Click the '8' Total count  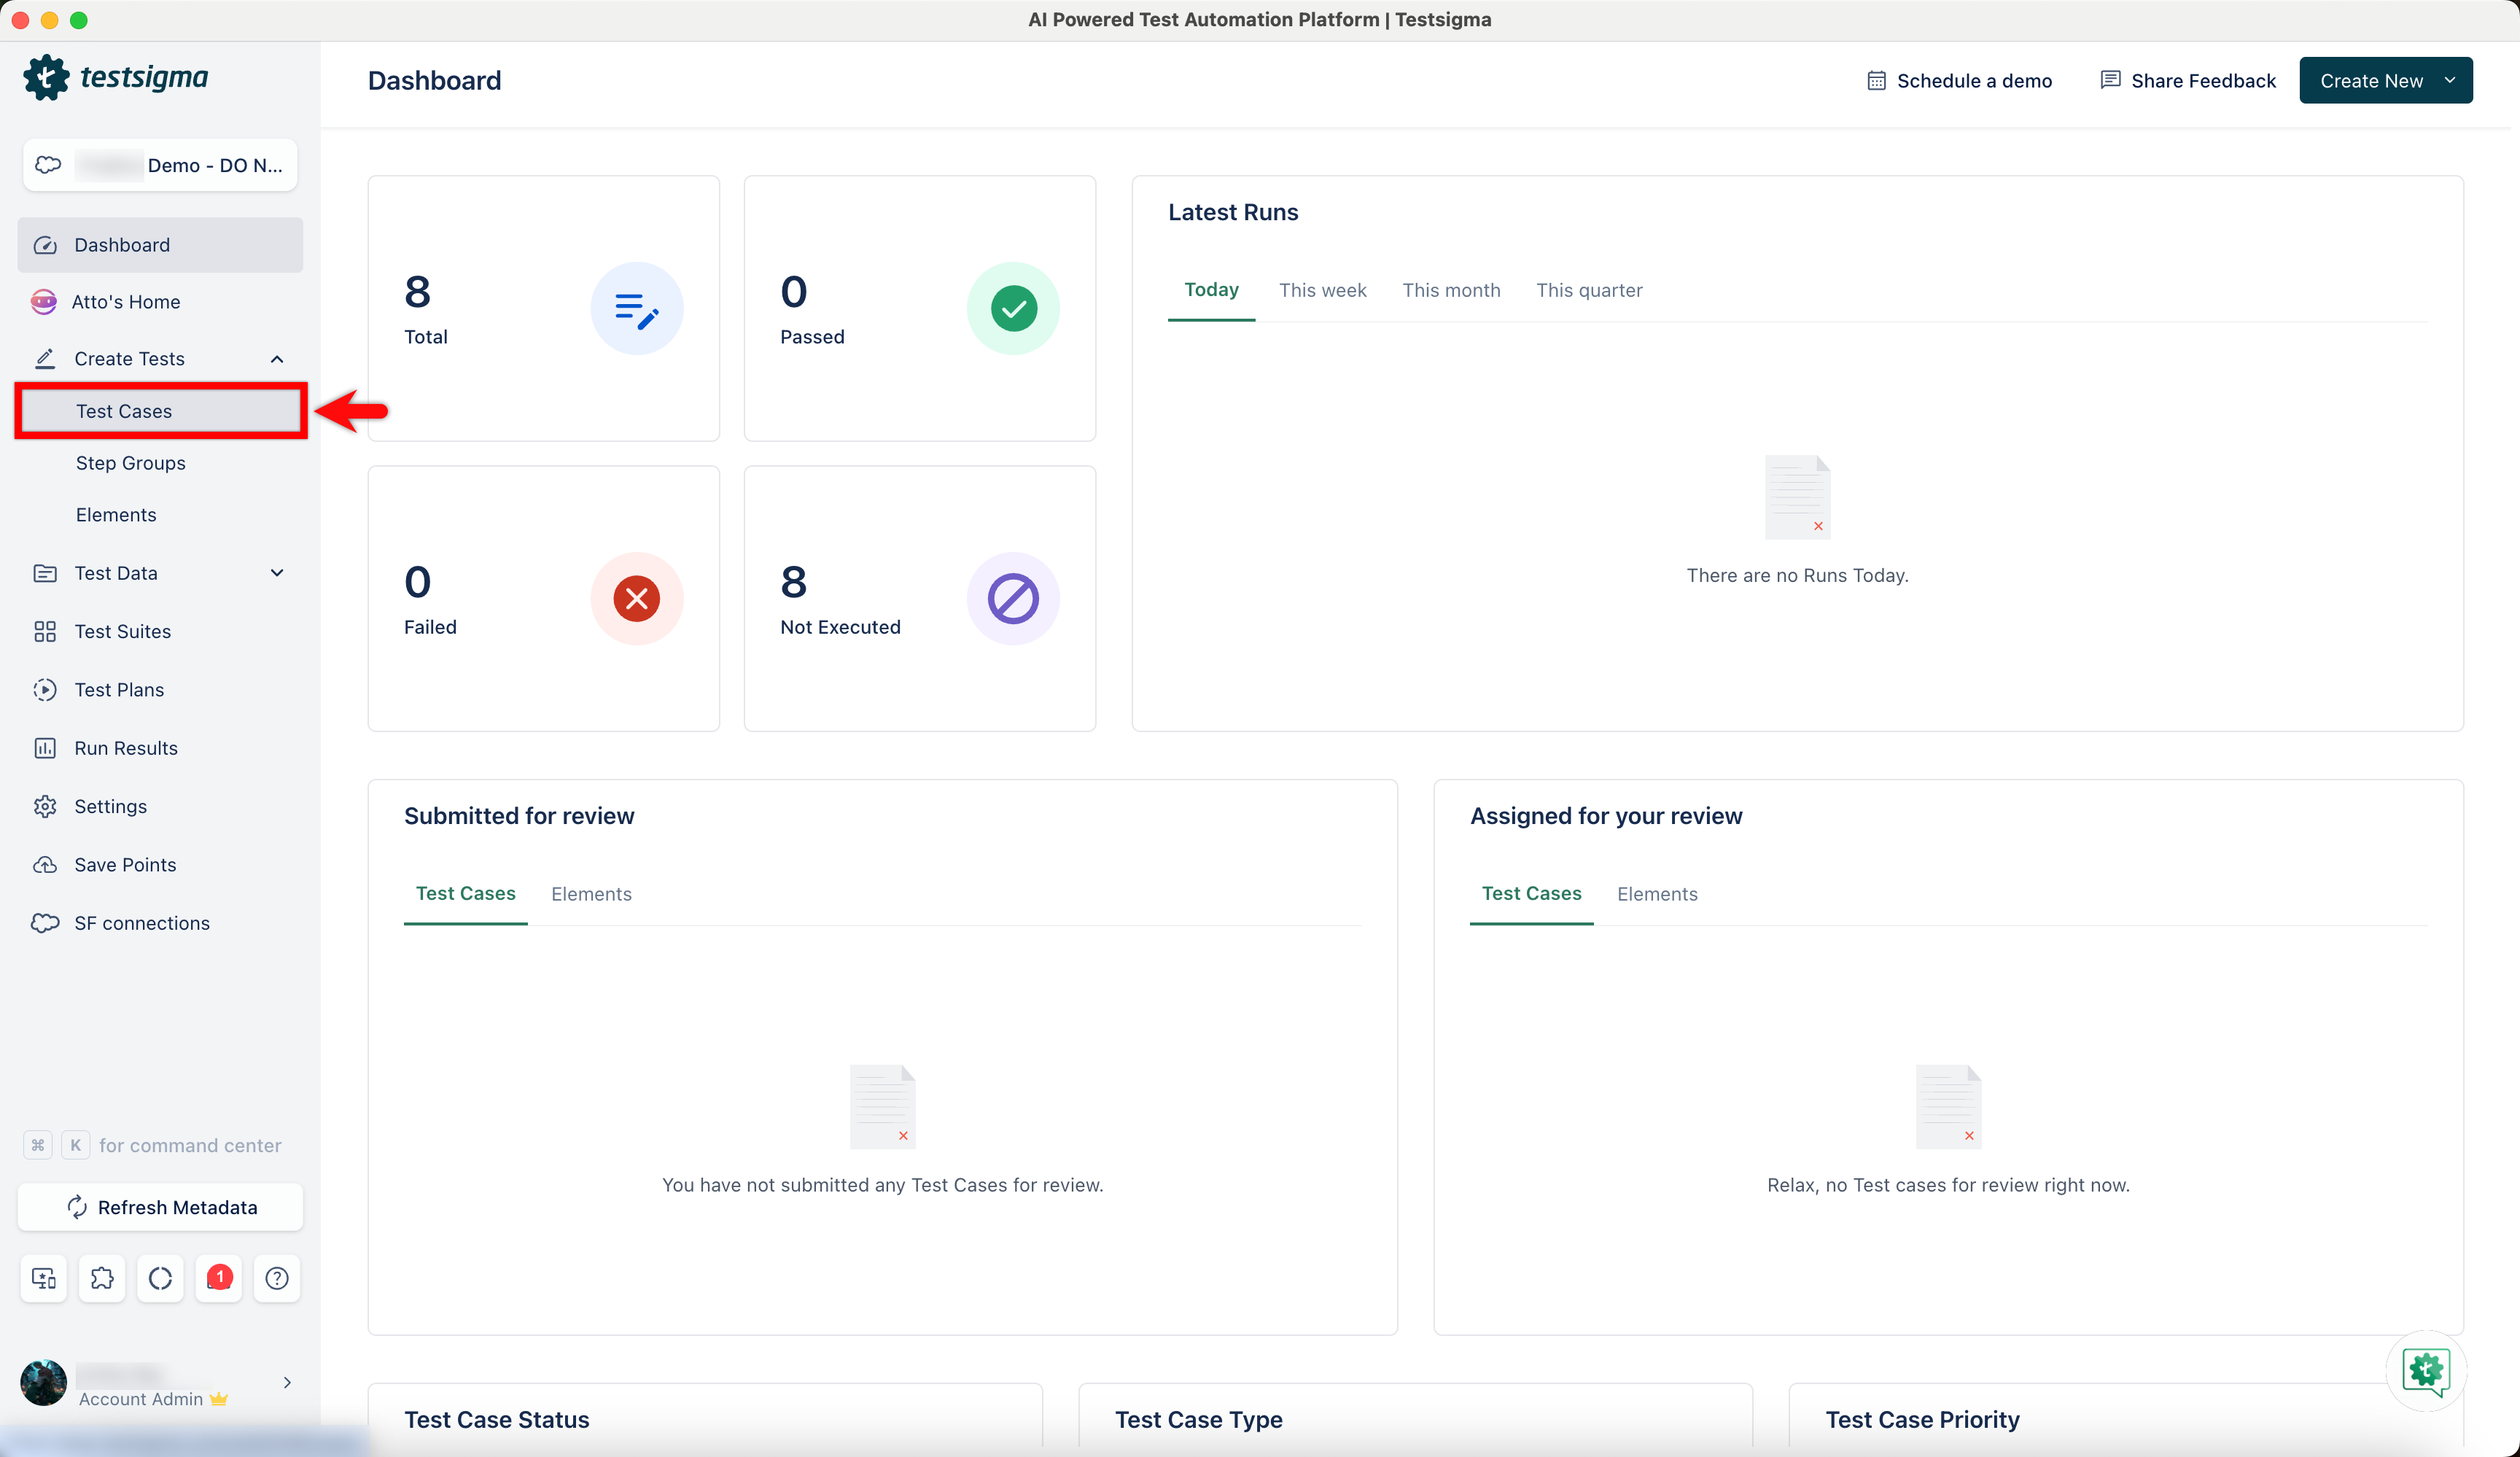click(x=417, y=292)
